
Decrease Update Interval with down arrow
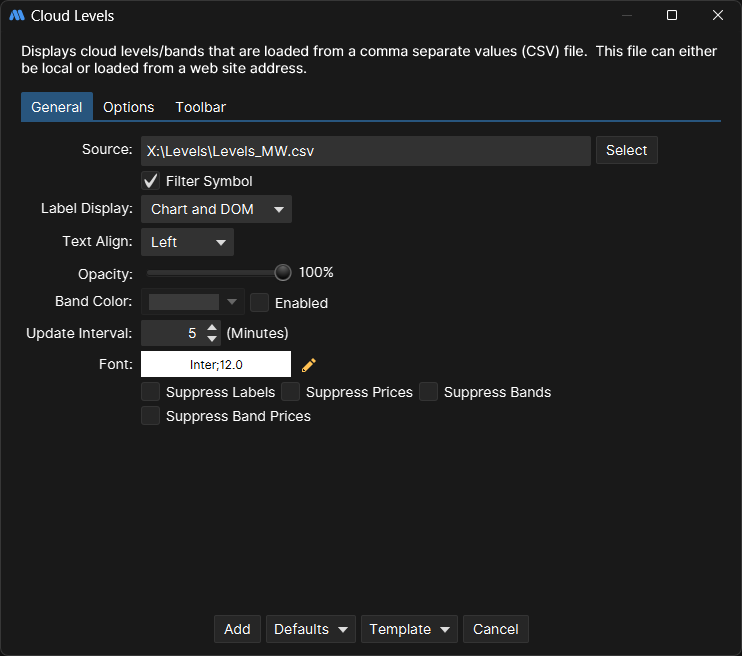(212, 339)
